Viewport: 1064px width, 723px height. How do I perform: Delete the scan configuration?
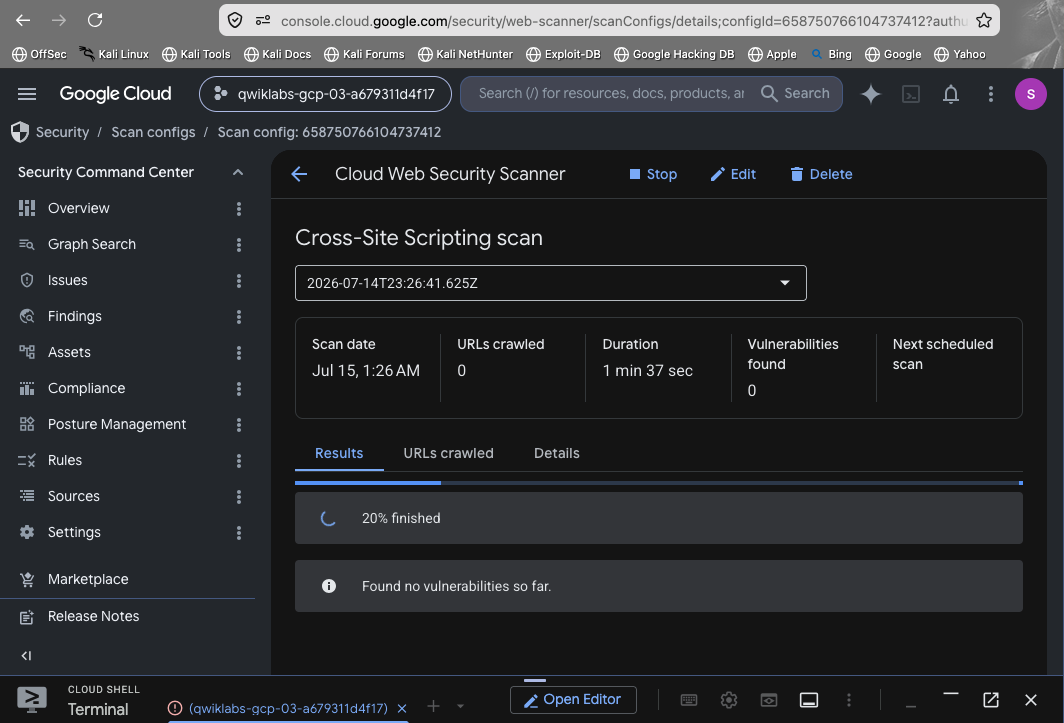click(821, 174)
